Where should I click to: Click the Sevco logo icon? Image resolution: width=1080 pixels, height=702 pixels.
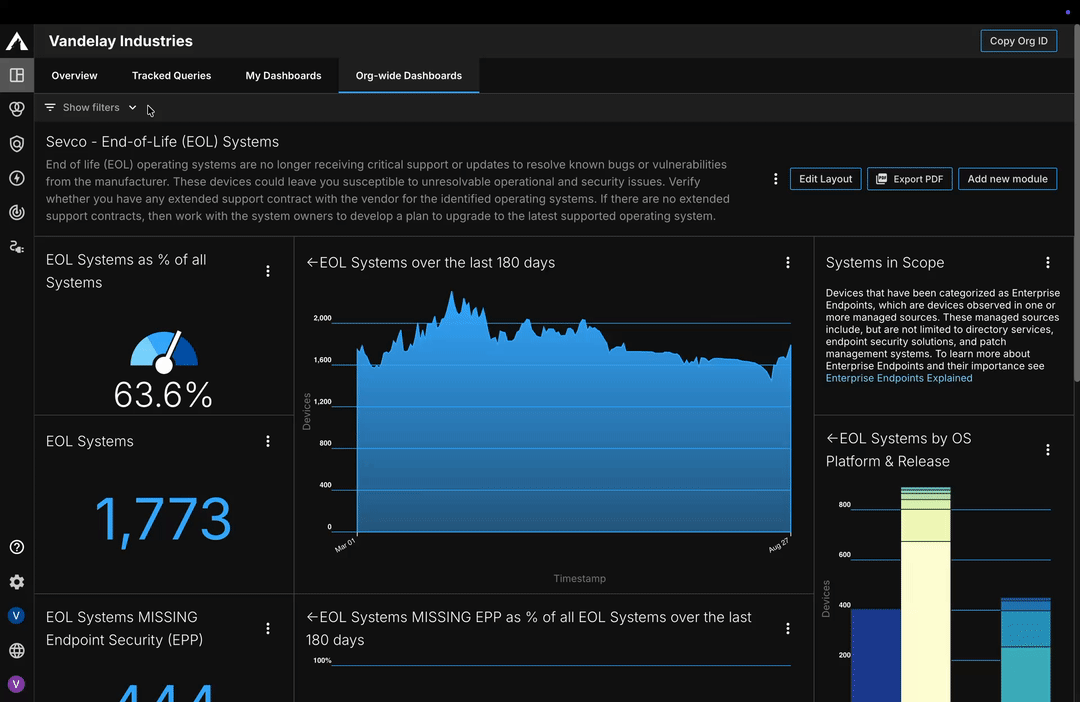coord(17,41)
